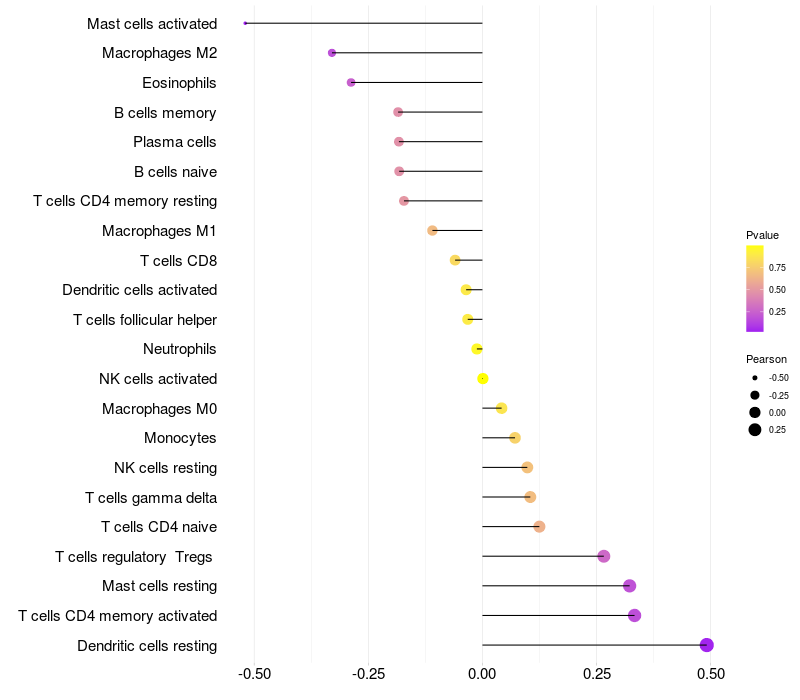The width and height of the screenshot is (800, 700).
Task: Click the Macrophages M1 orange point
Action: 432,230
